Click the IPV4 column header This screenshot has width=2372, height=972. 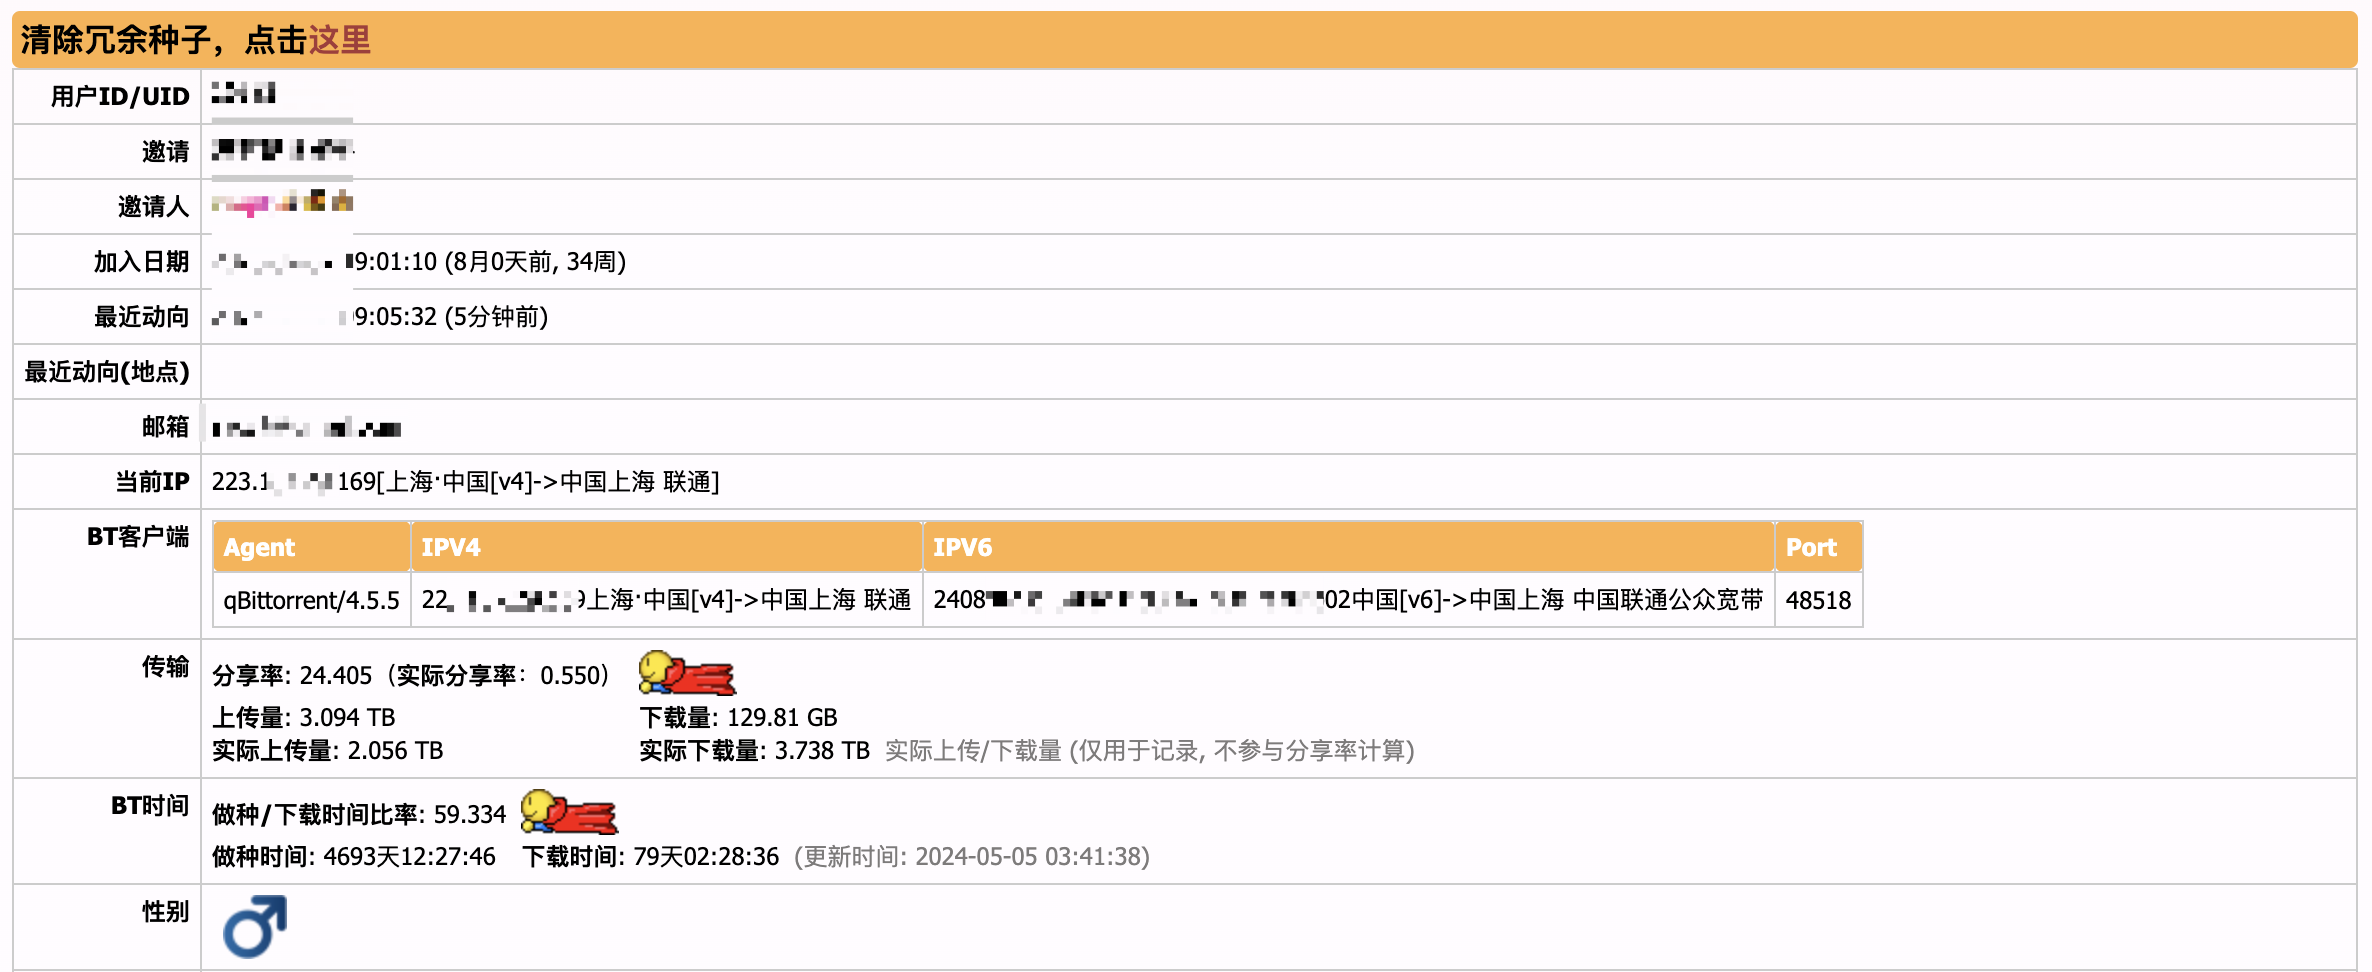[451, 547]
